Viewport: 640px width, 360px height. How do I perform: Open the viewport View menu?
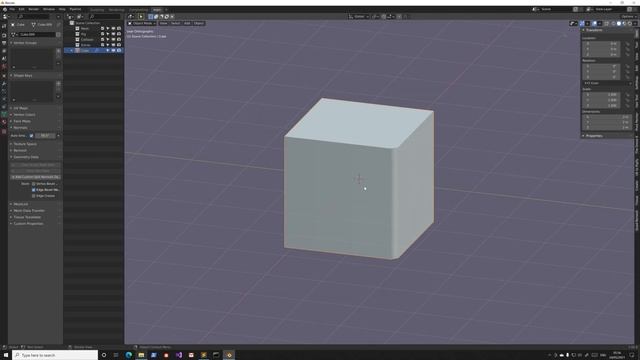[163, 23]
